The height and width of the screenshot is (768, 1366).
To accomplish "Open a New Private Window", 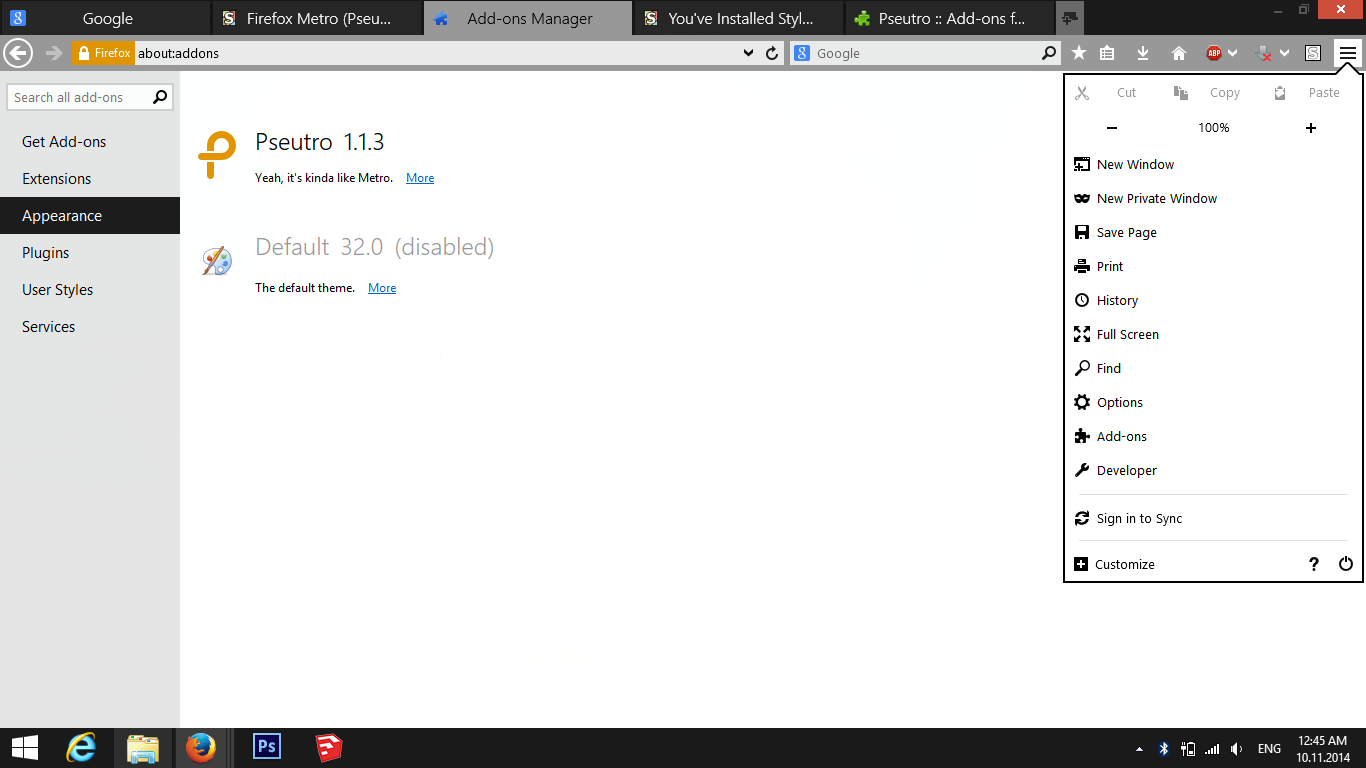I will [1213, 198].
